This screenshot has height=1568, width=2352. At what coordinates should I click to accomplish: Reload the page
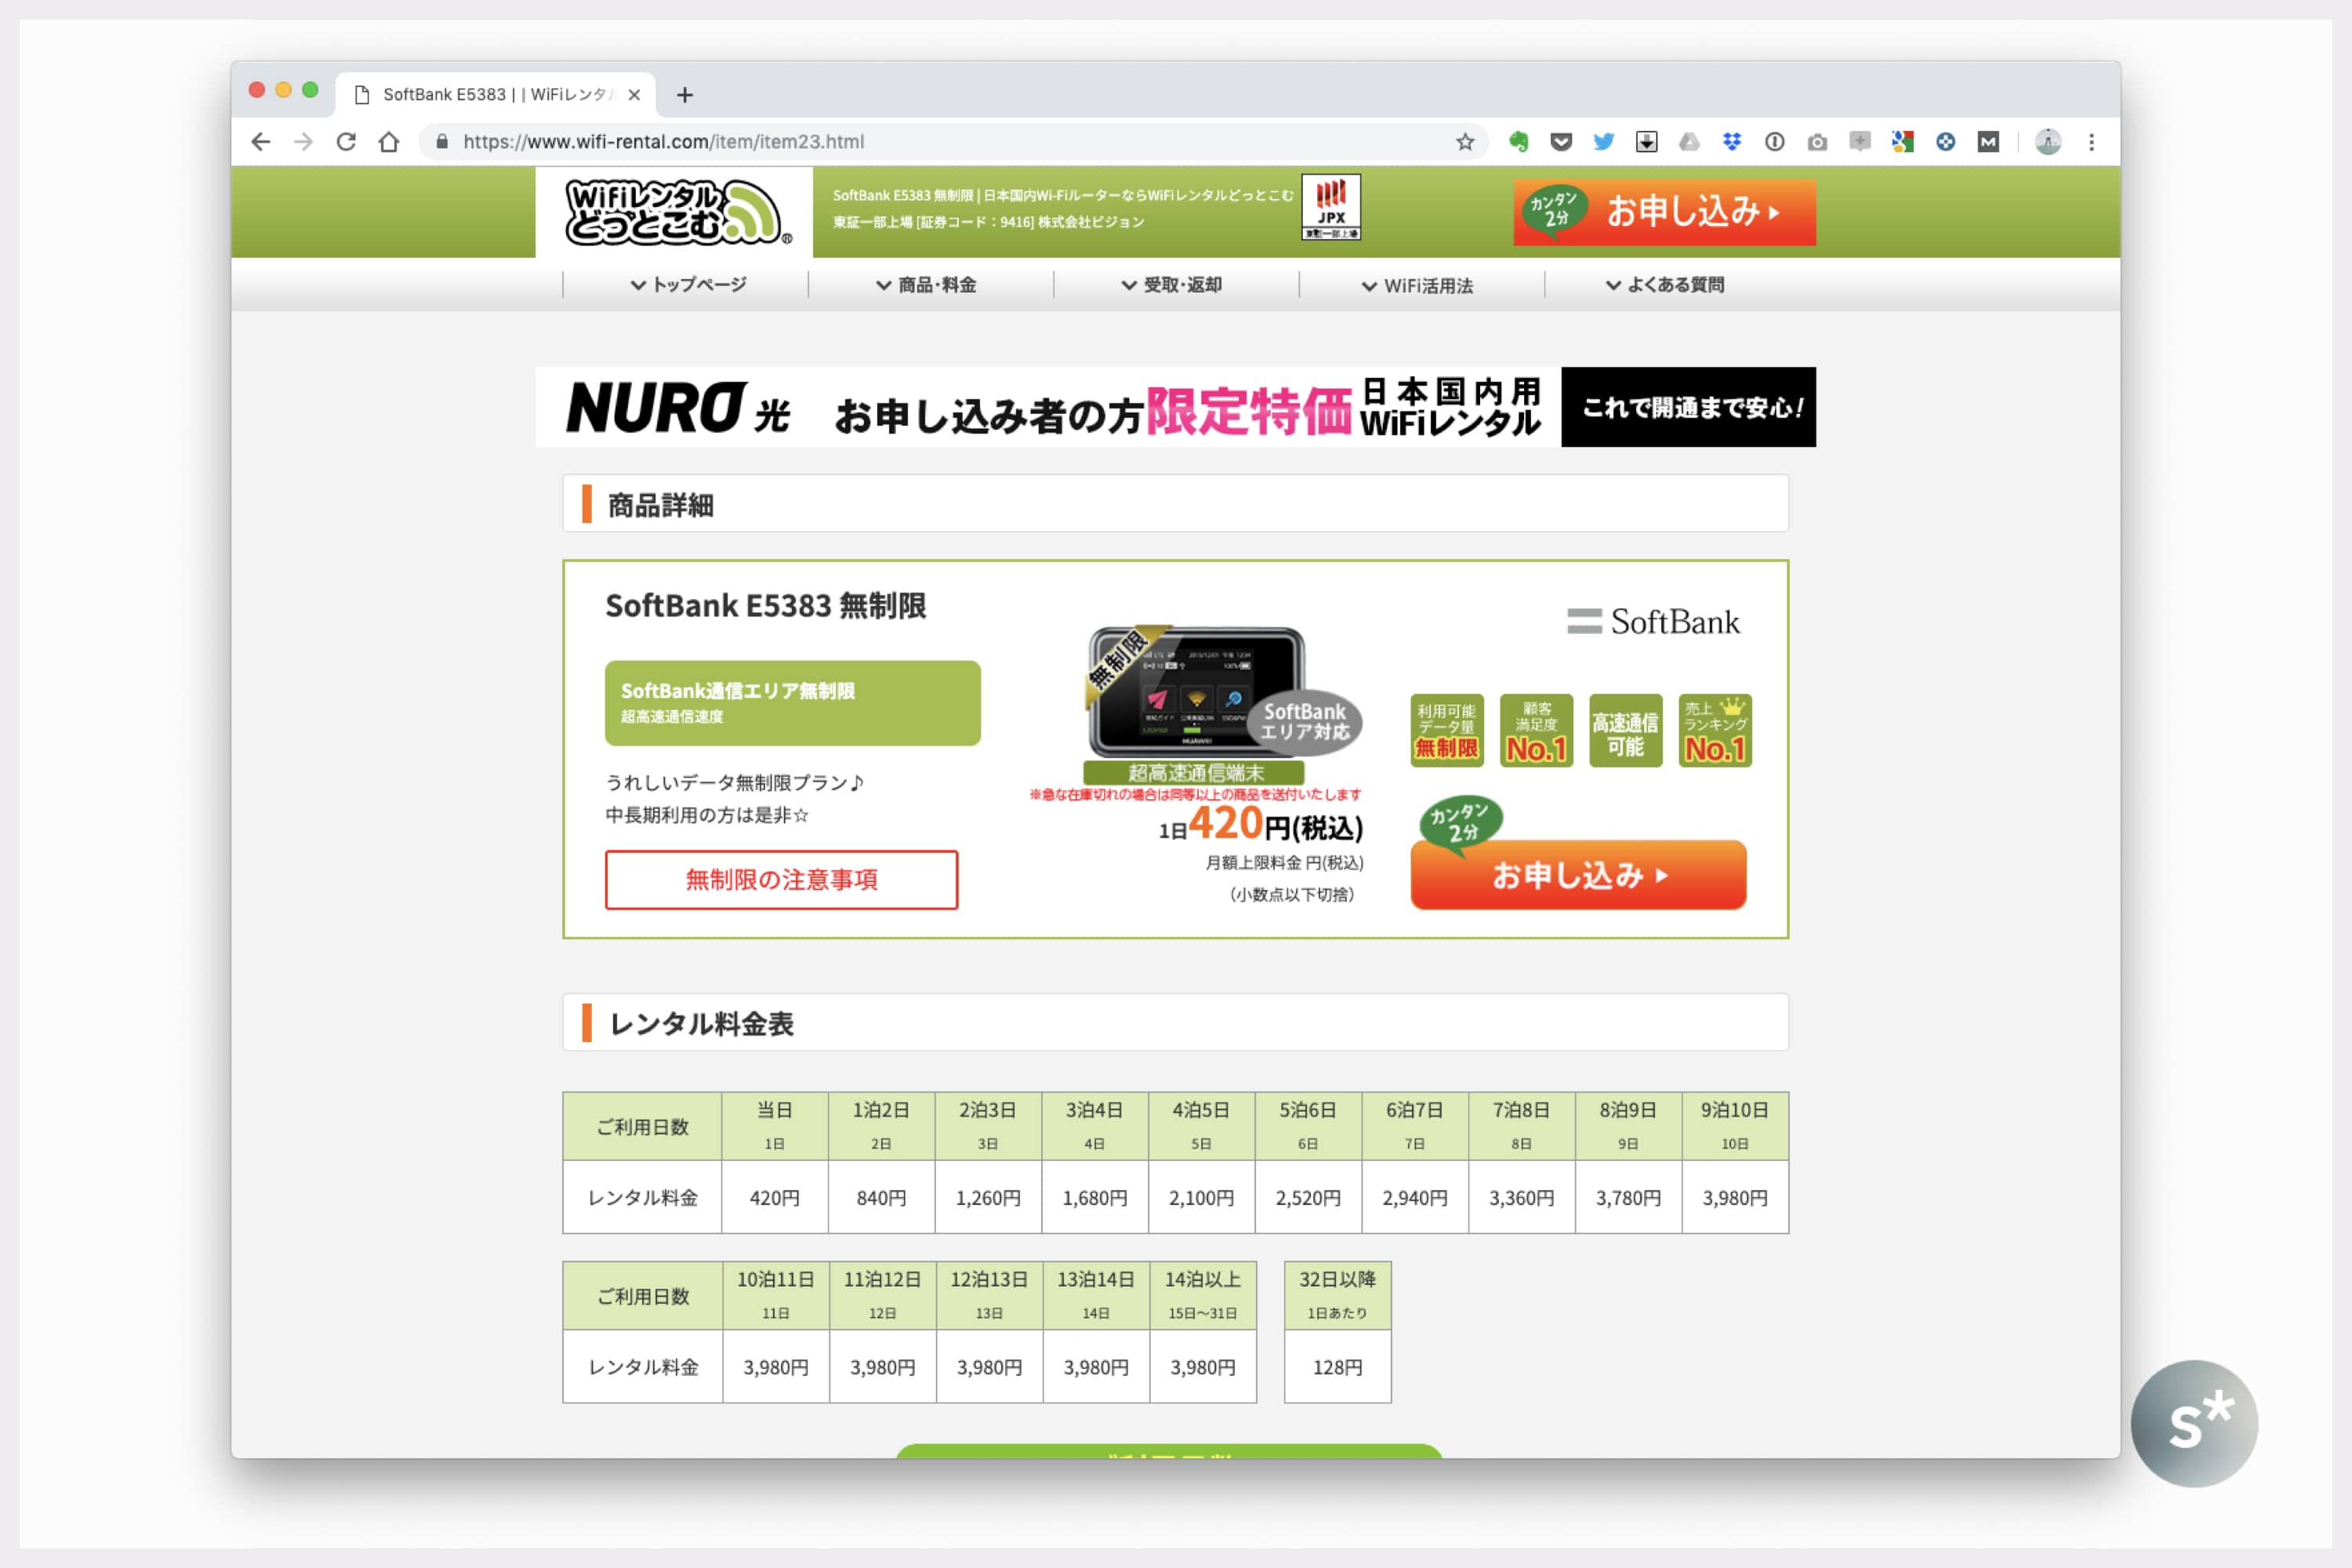pyautogui.click(x=346, y=142)
